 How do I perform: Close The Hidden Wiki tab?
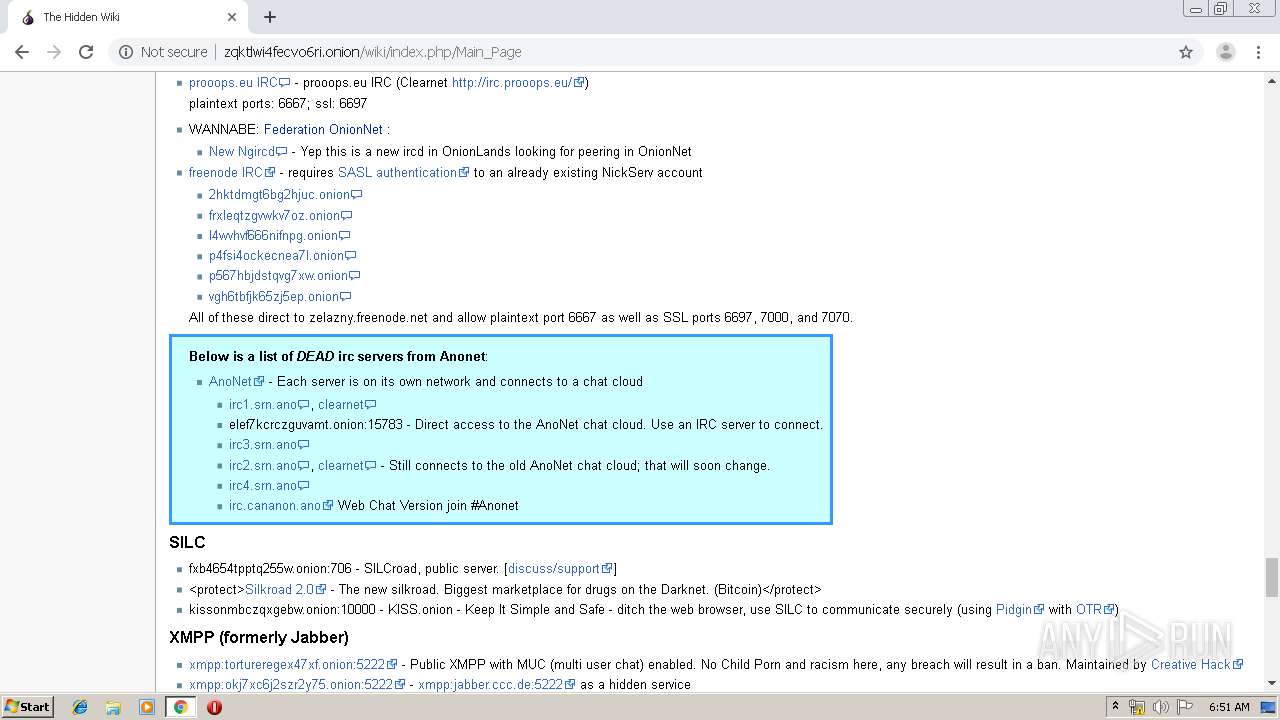point(232,17)
